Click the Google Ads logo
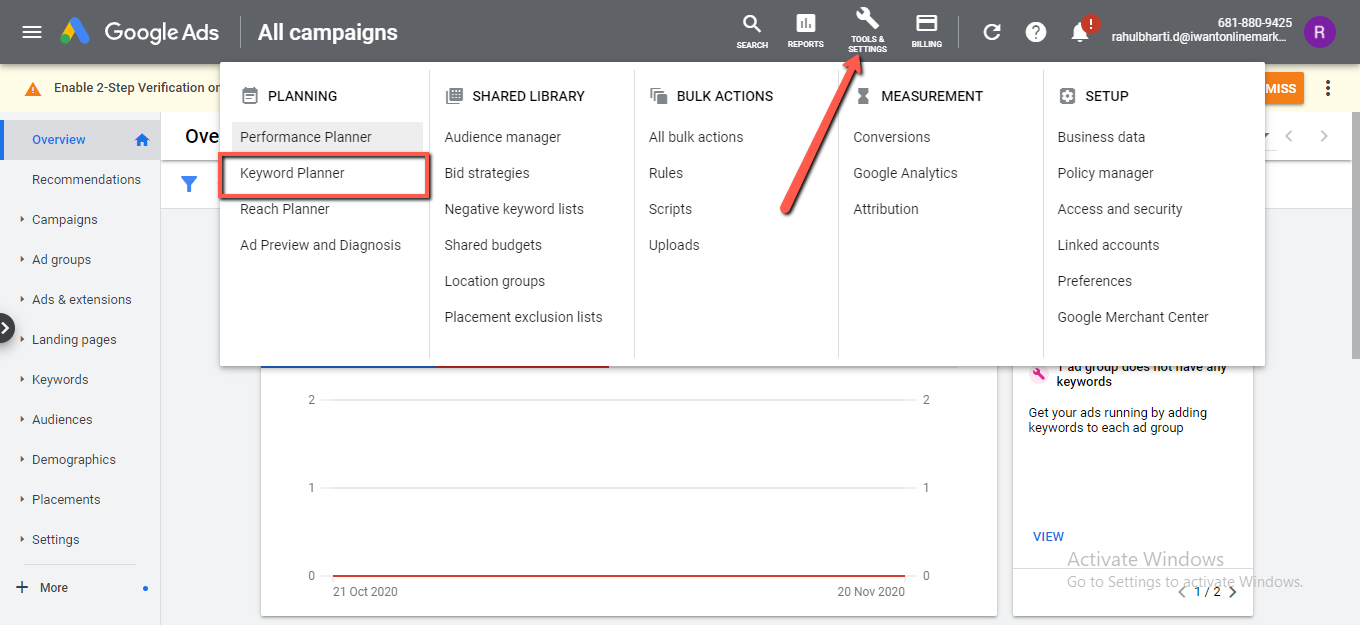1360x625 pixels. click(x=139, y=32)
